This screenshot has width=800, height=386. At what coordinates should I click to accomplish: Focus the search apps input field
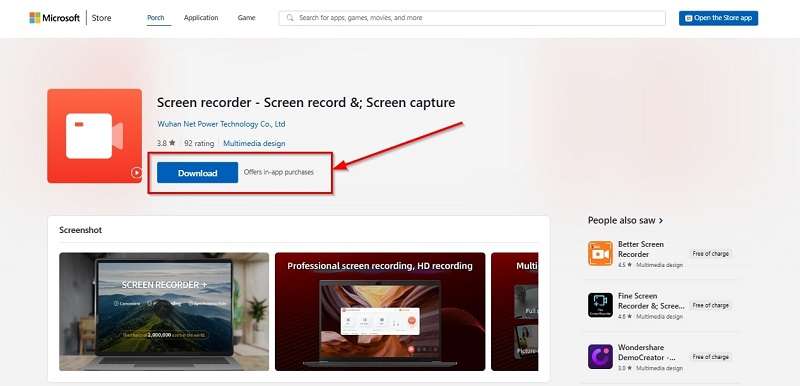(x=472, y=18)
